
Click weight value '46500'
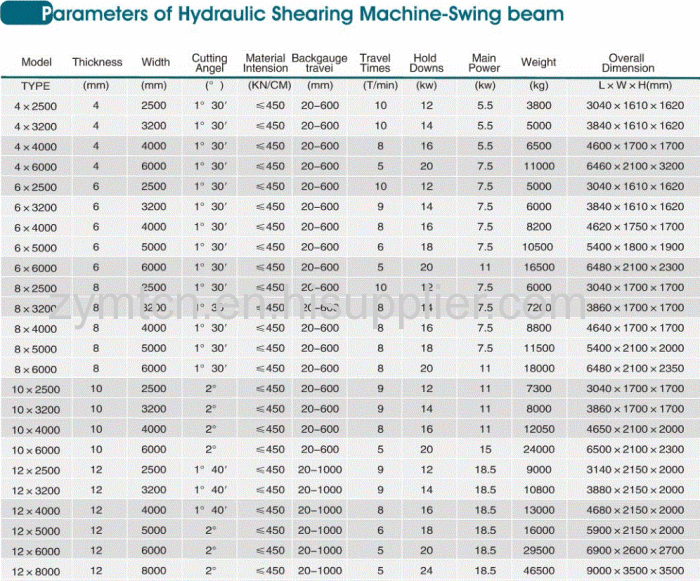(x=539, y=571)
